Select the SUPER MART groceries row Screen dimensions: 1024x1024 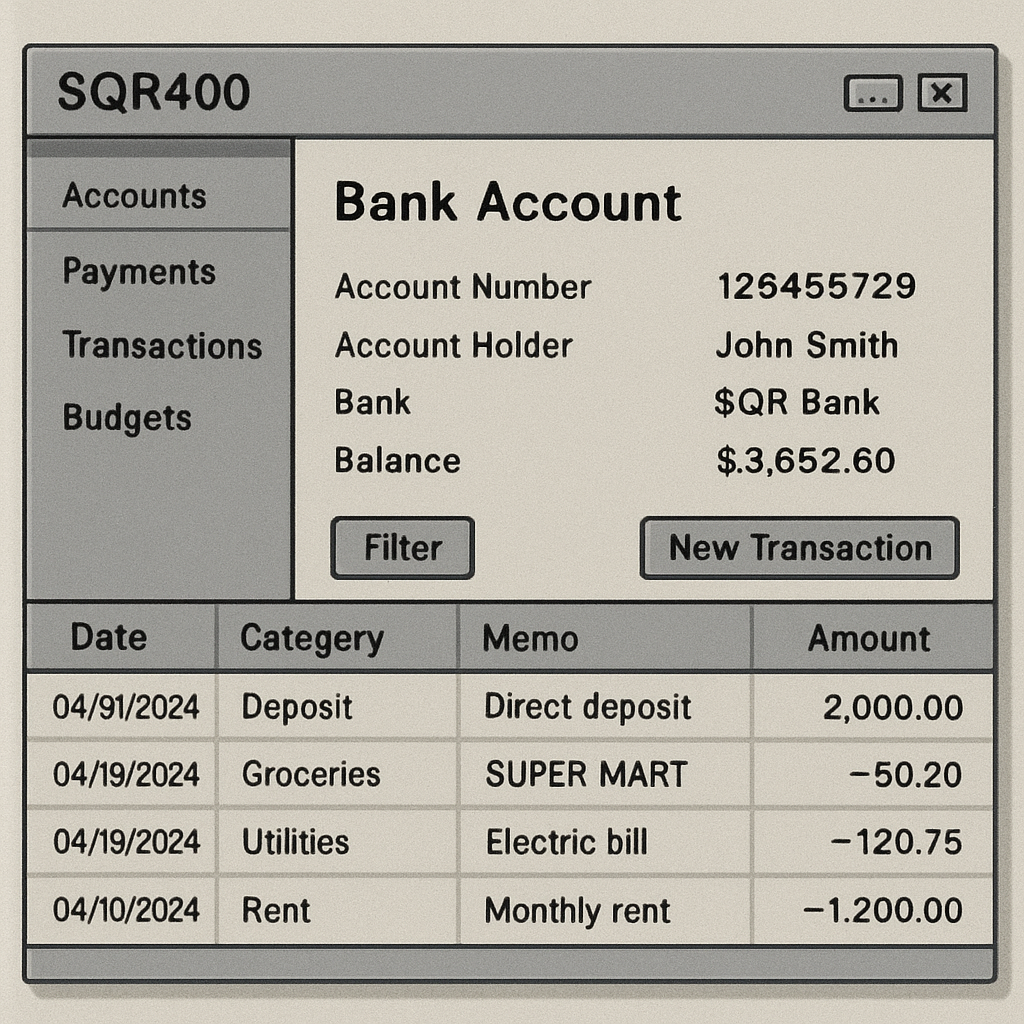(x=586, y=775)
